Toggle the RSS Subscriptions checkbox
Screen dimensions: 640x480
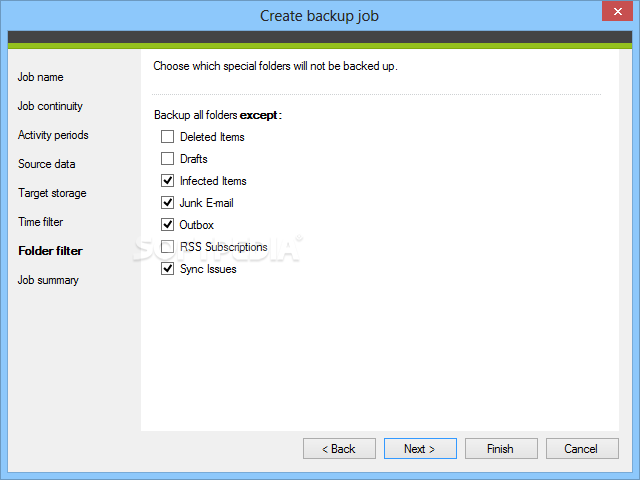coord(168,247)
